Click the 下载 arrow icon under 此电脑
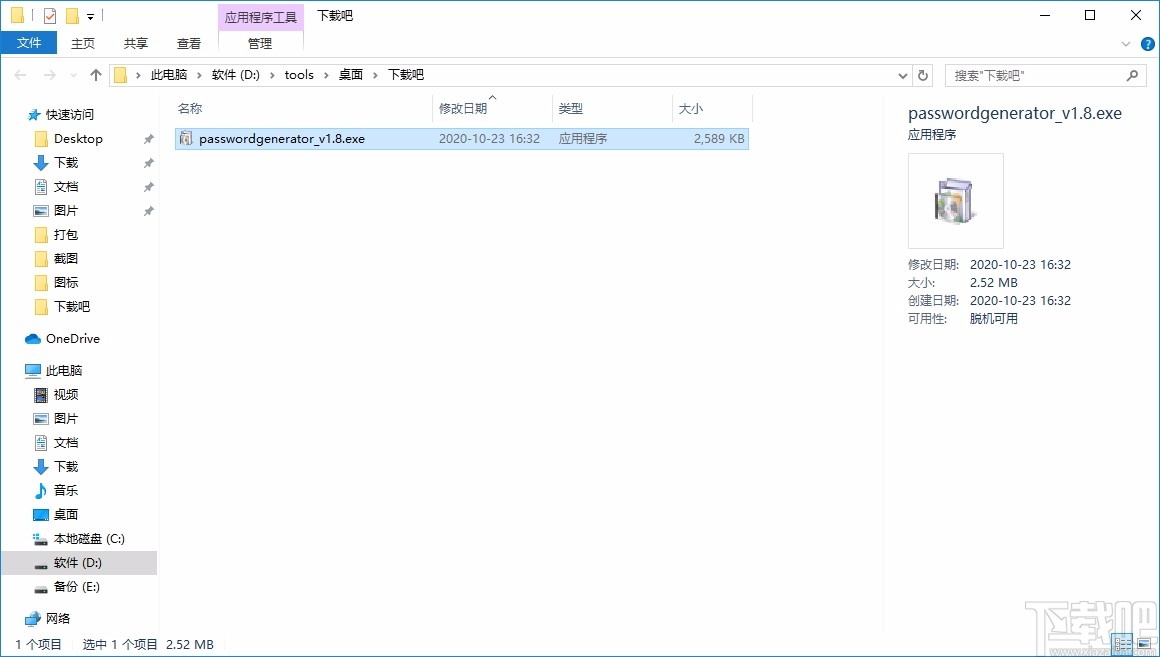 [41, 467]
